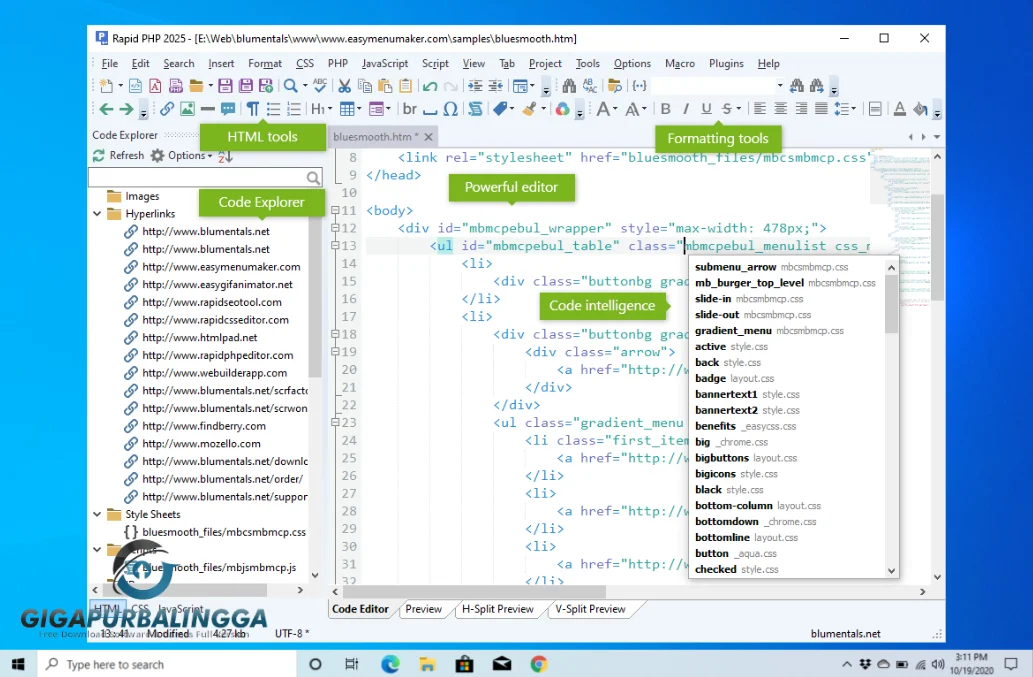
Task: Run spell check with ABC checkmark icon
Action: click(x=320, y=86)
